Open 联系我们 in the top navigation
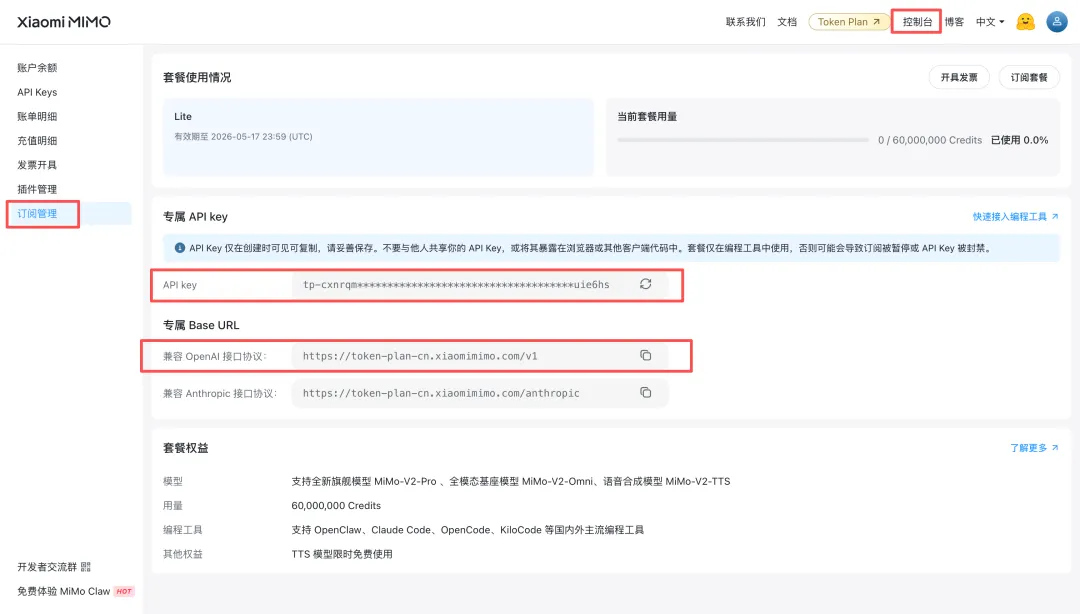1080x614 pixels. [x=745, y=22]
